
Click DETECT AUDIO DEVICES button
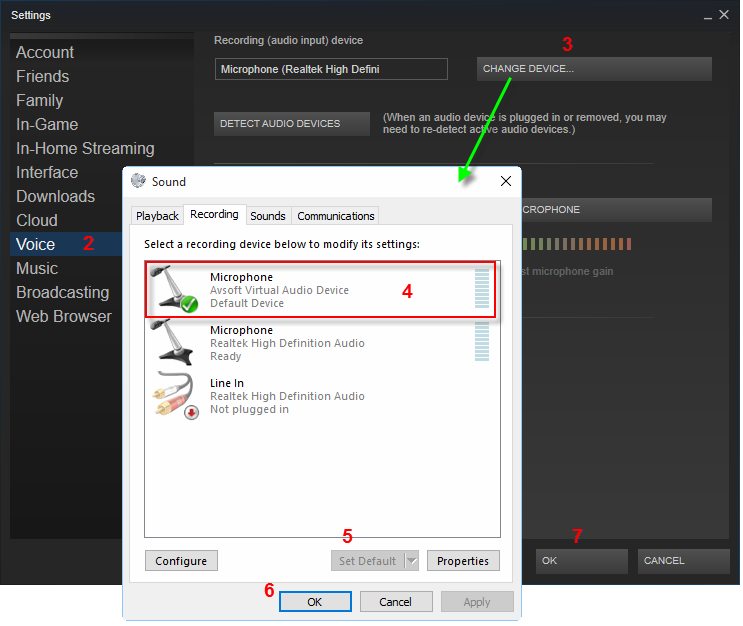(292, 124)
